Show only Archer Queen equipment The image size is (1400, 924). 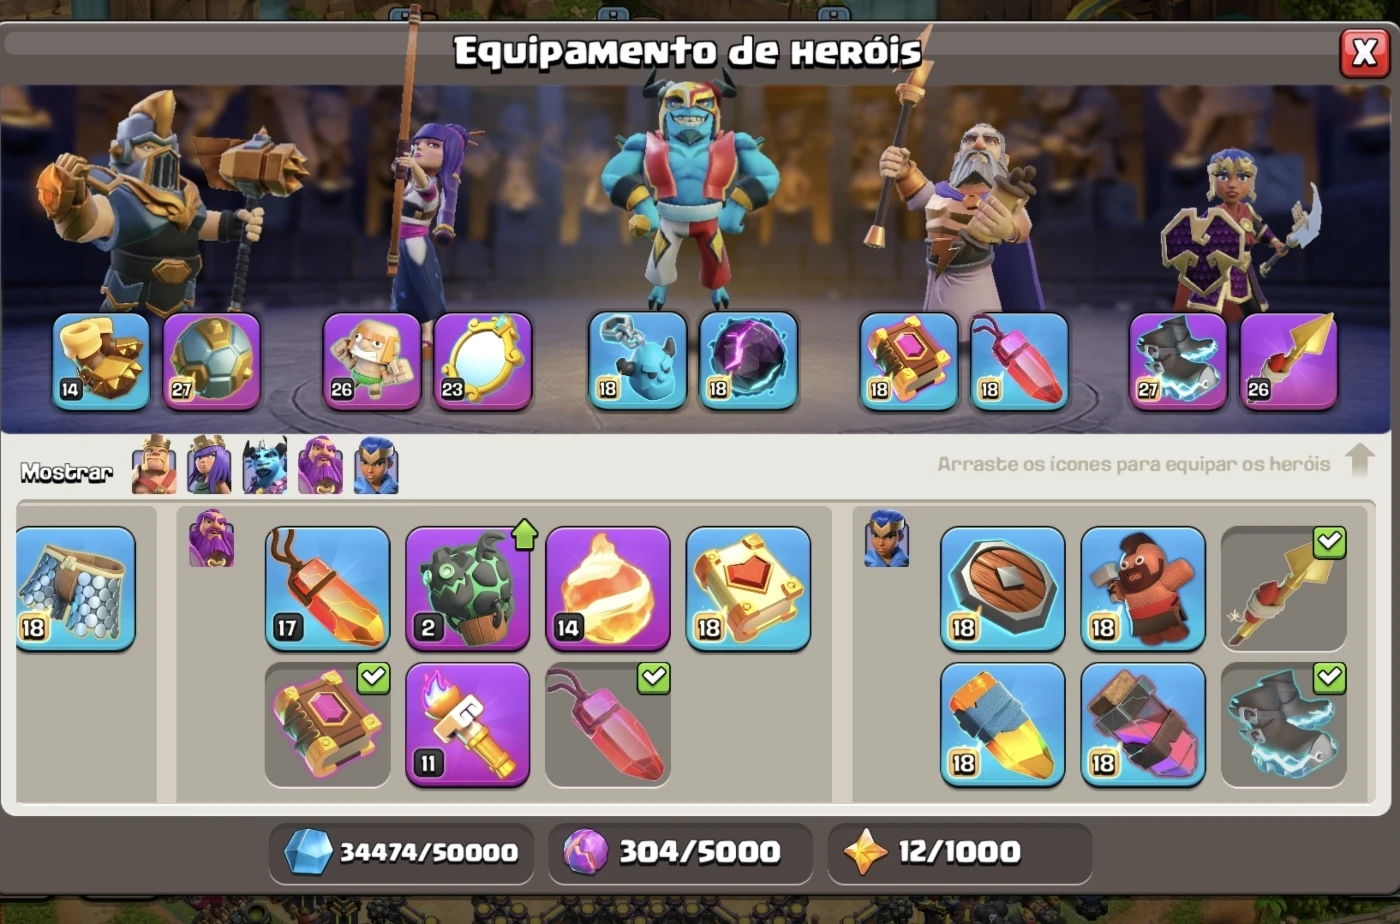[x=209, y=466]
